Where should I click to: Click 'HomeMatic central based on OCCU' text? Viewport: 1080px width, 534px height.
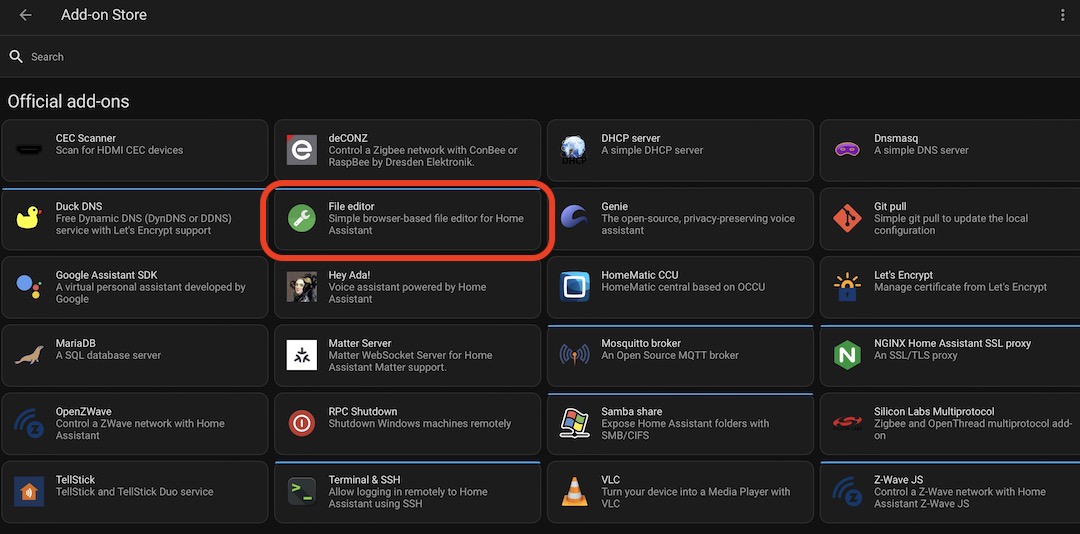point(683,287)
